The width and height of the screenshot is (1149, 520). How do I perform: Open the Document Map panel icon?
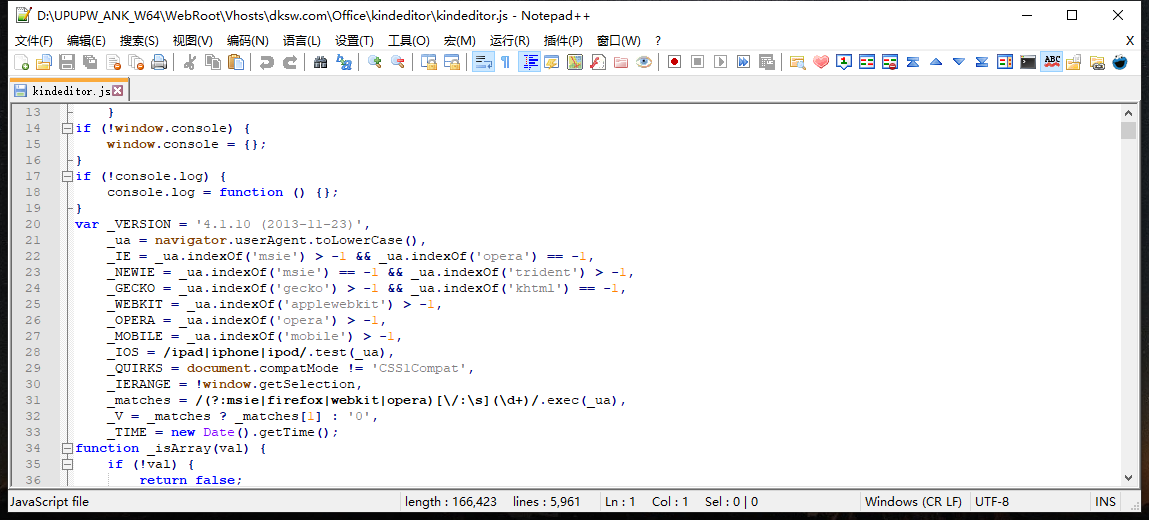(574, 62)
